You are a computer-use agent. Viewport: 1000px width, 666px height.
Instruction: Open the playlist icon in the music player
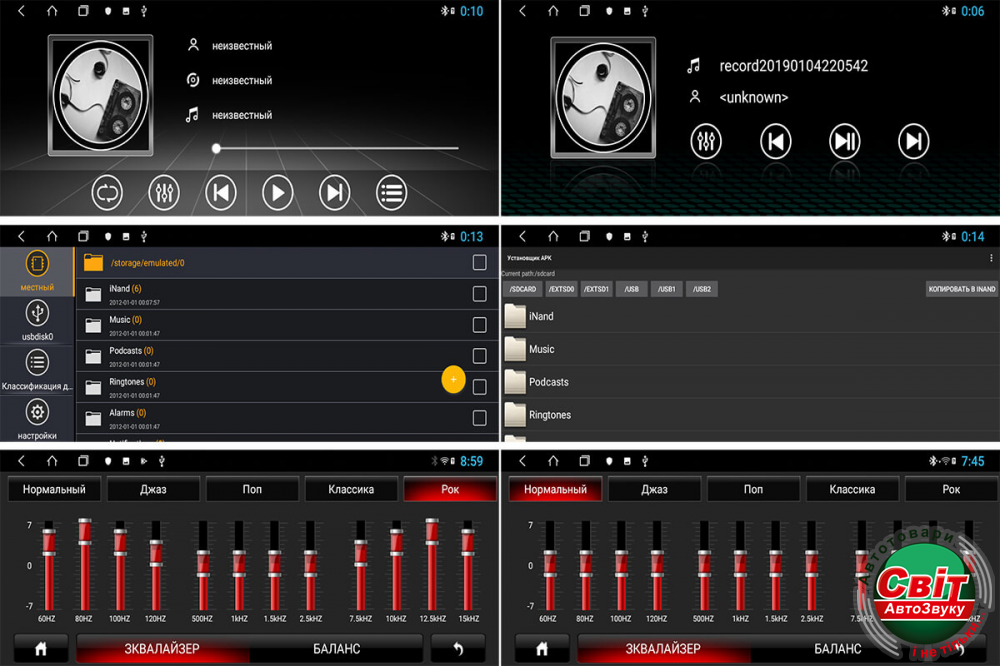391,192
